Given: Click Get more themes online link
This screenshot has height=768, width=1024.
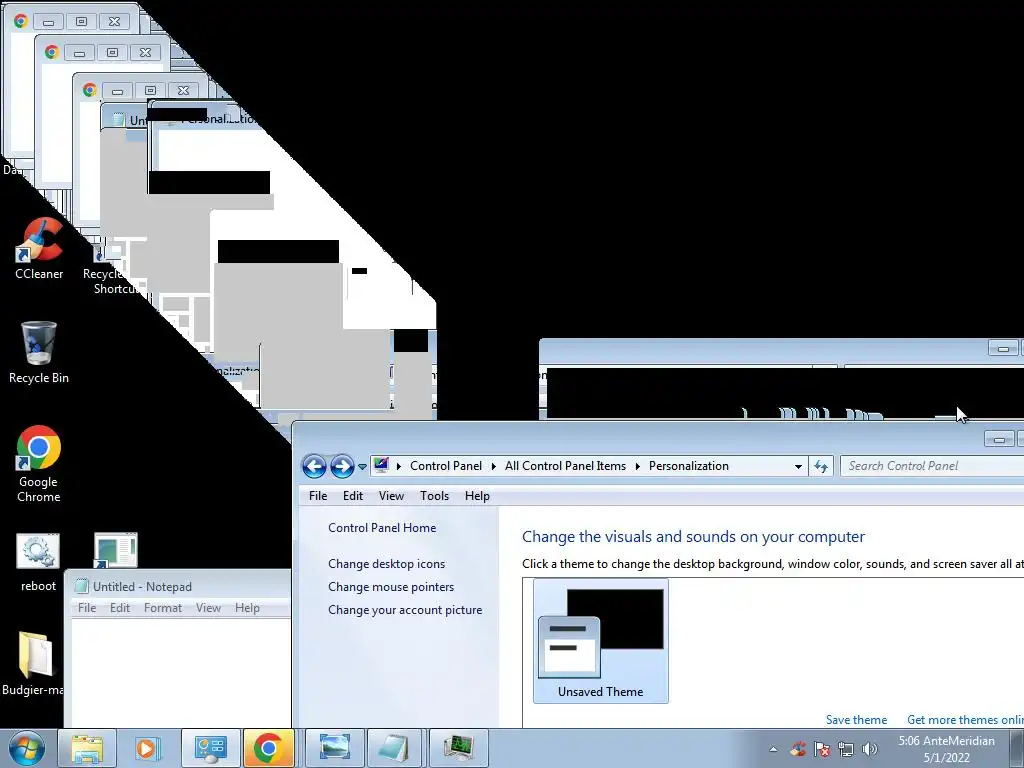Looking at the screenshot, I should tap(965, 720).
